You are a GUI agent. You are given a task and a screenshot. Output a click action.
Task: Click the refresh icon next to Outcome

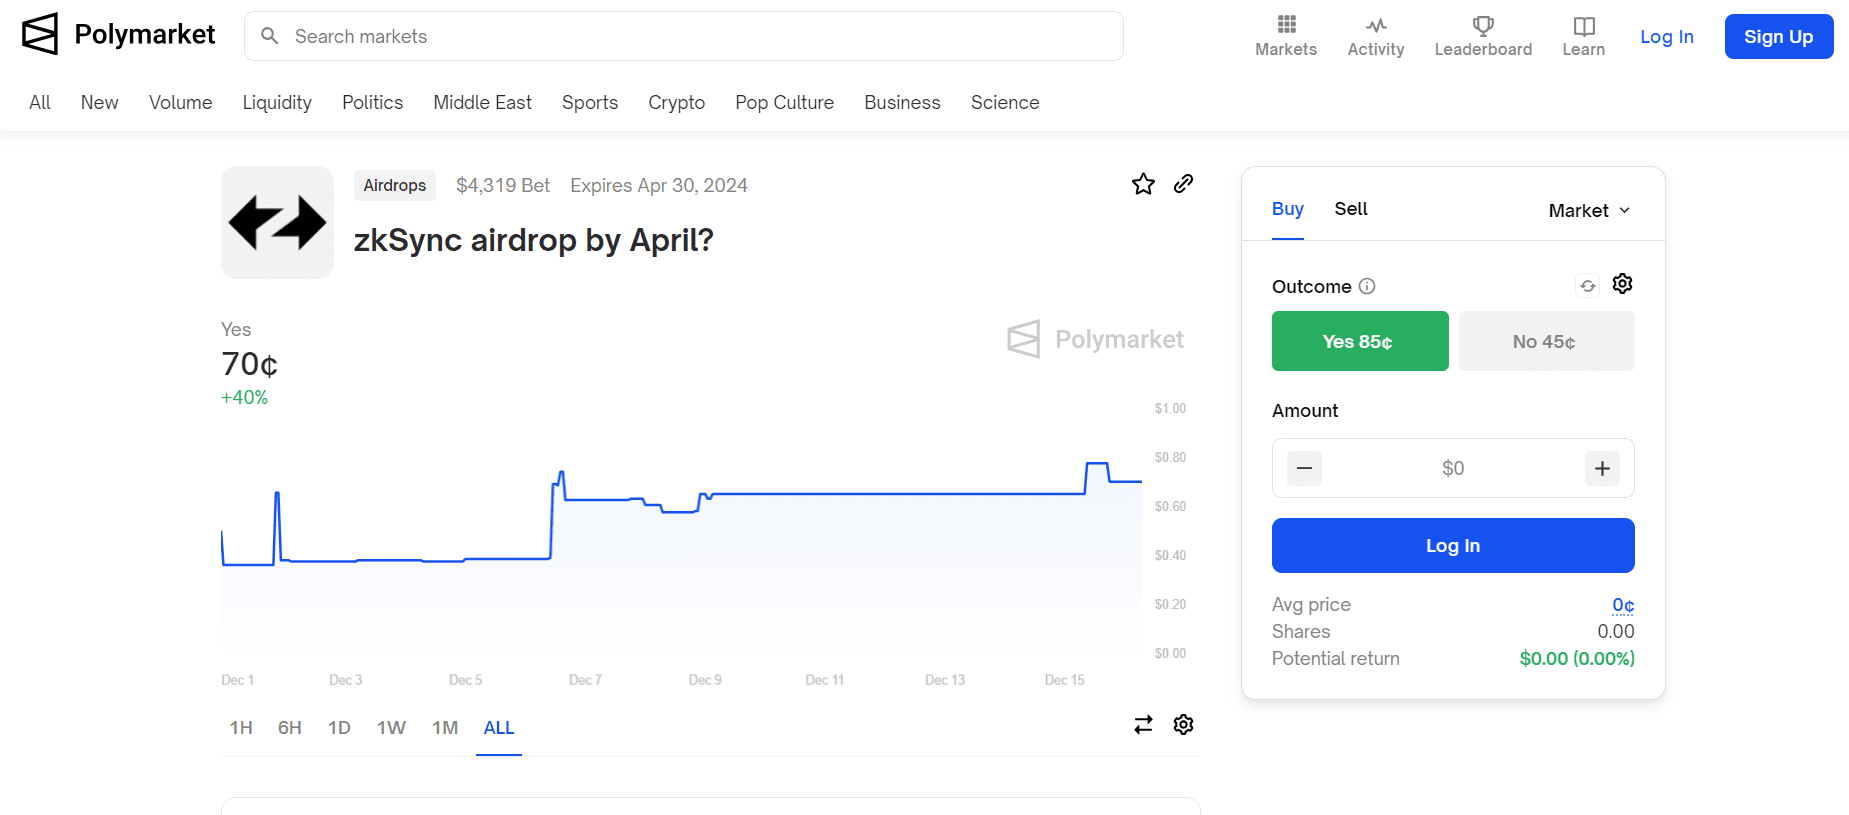(x=1587, y=286)
